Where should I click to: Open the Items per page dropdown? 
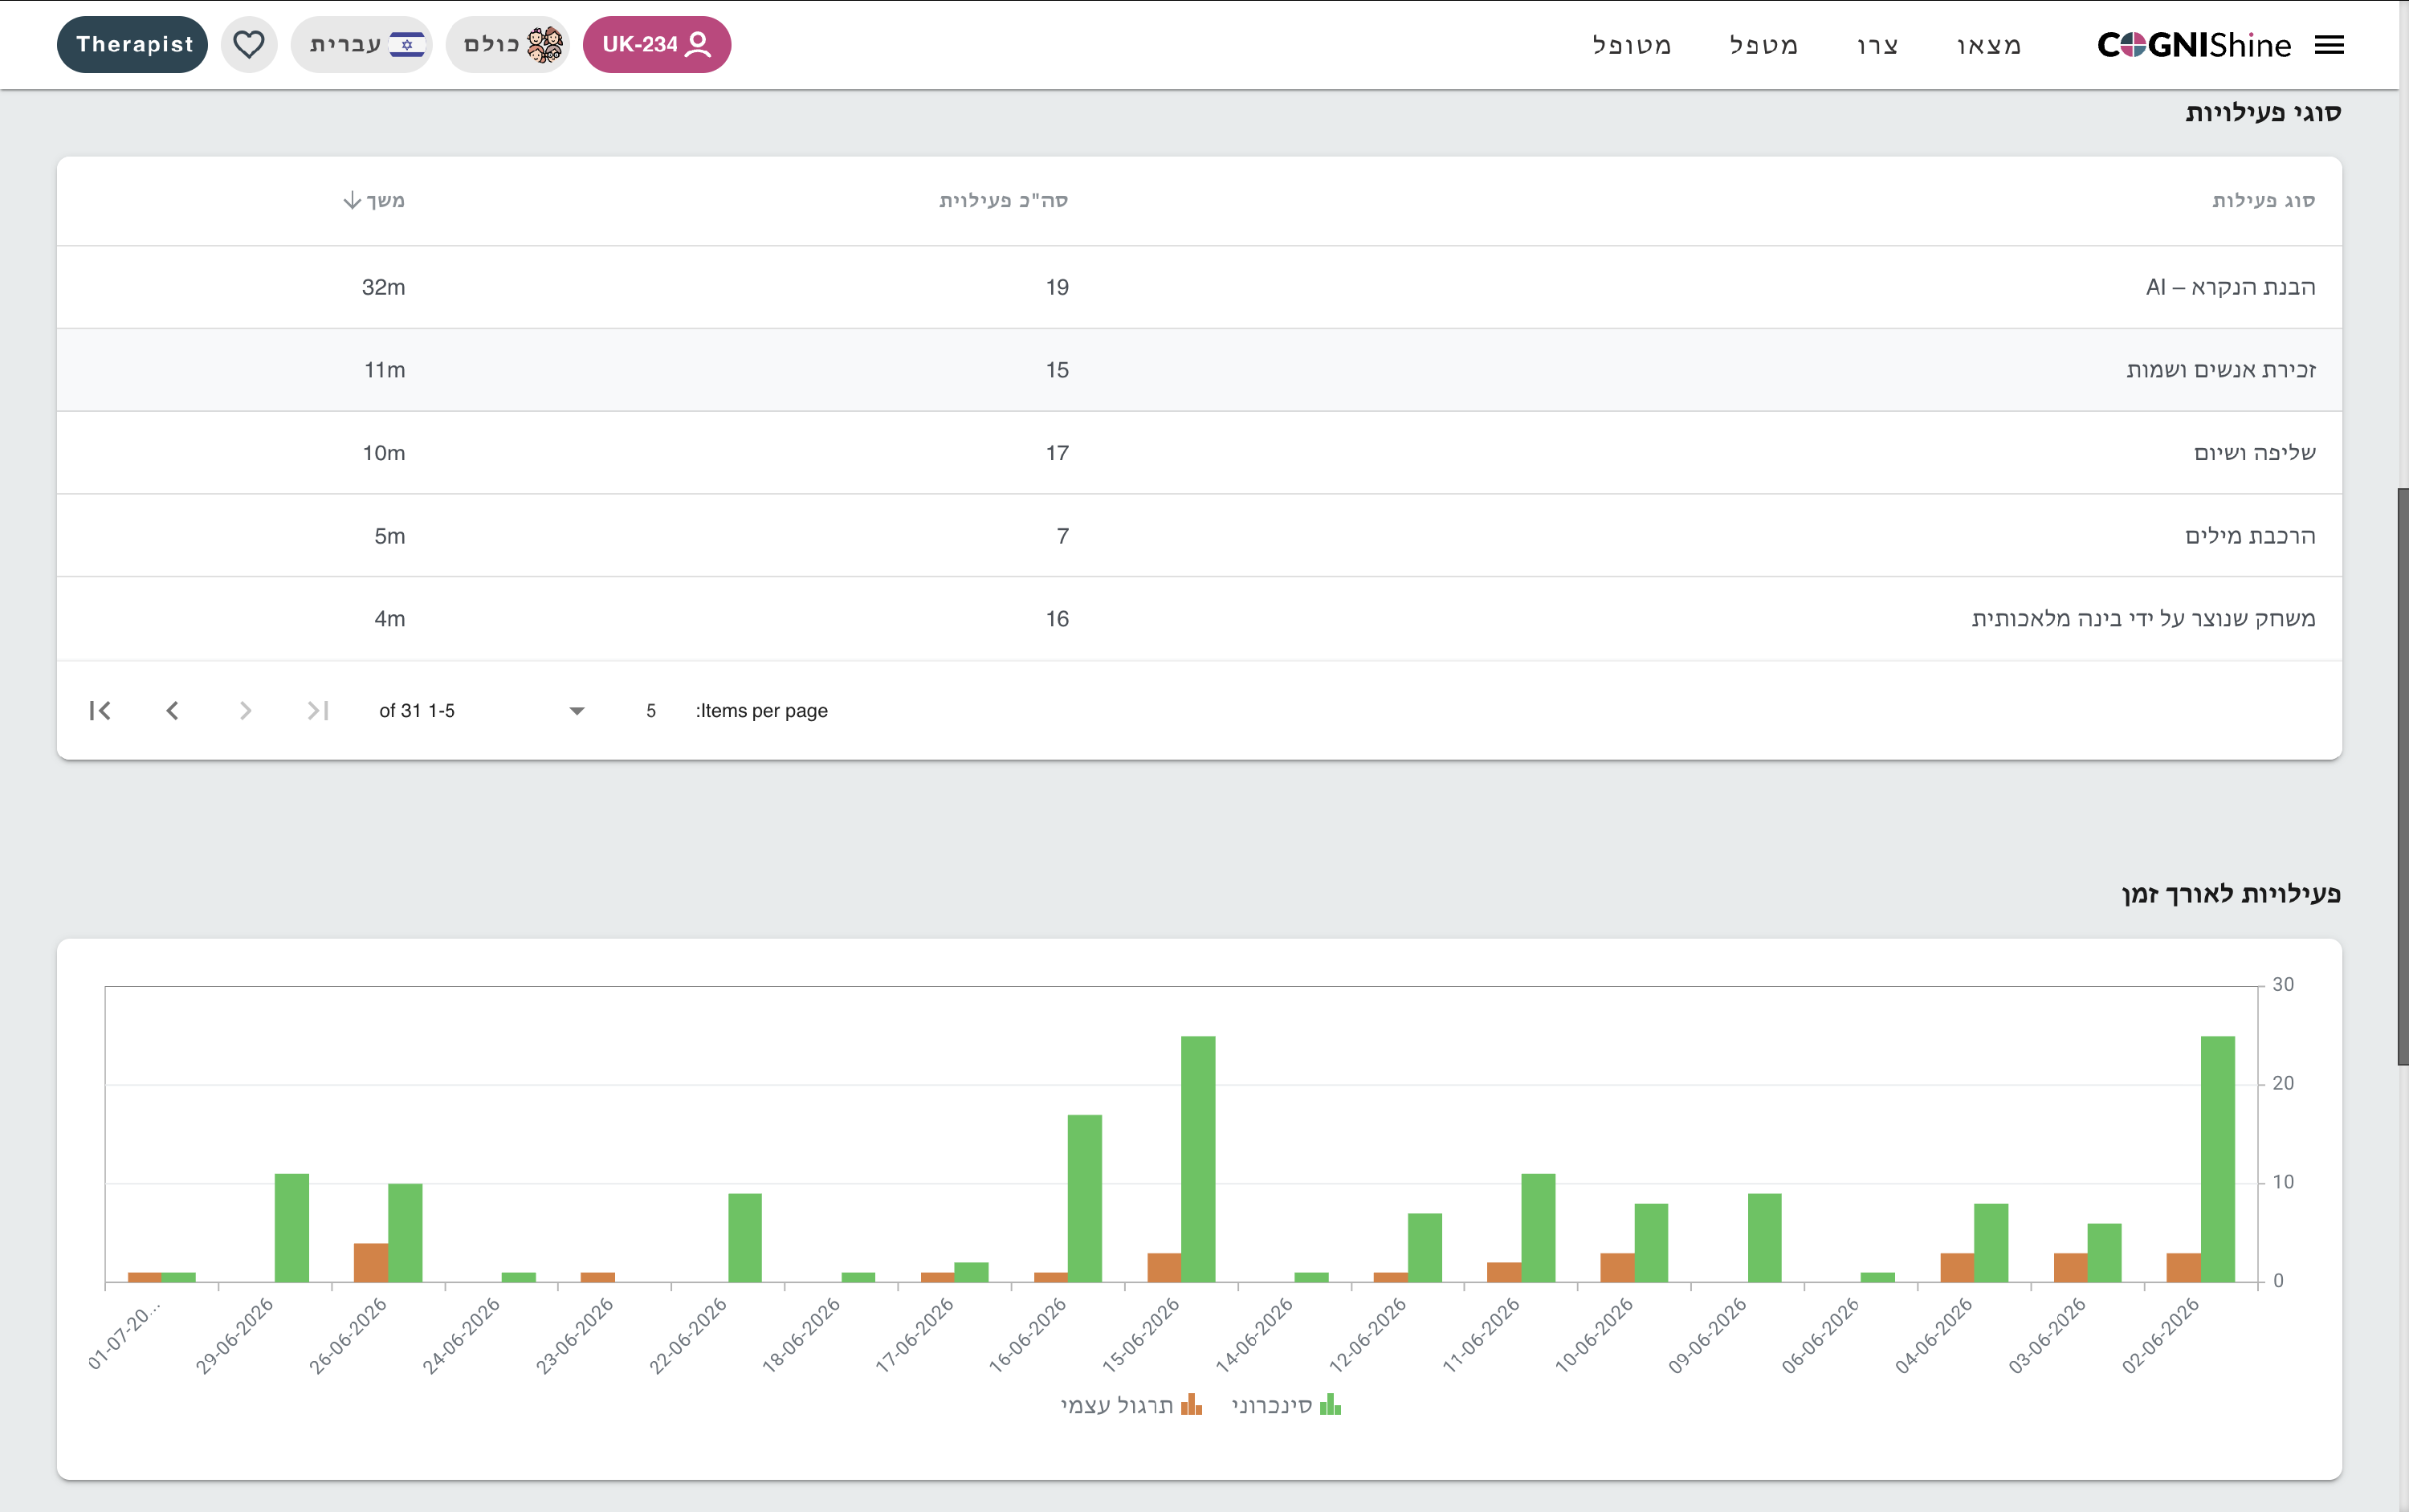tap(612, 711)
